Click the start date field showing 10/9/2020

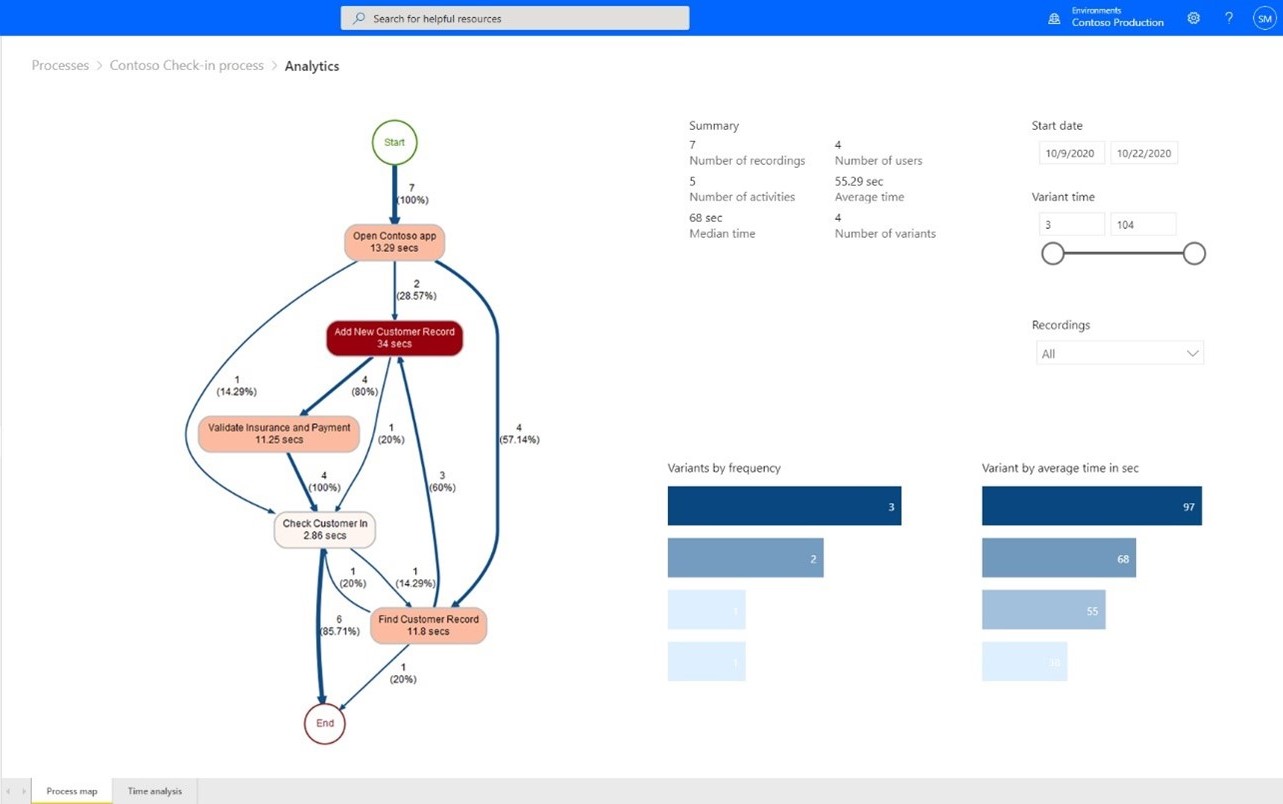pos(1071,152)
